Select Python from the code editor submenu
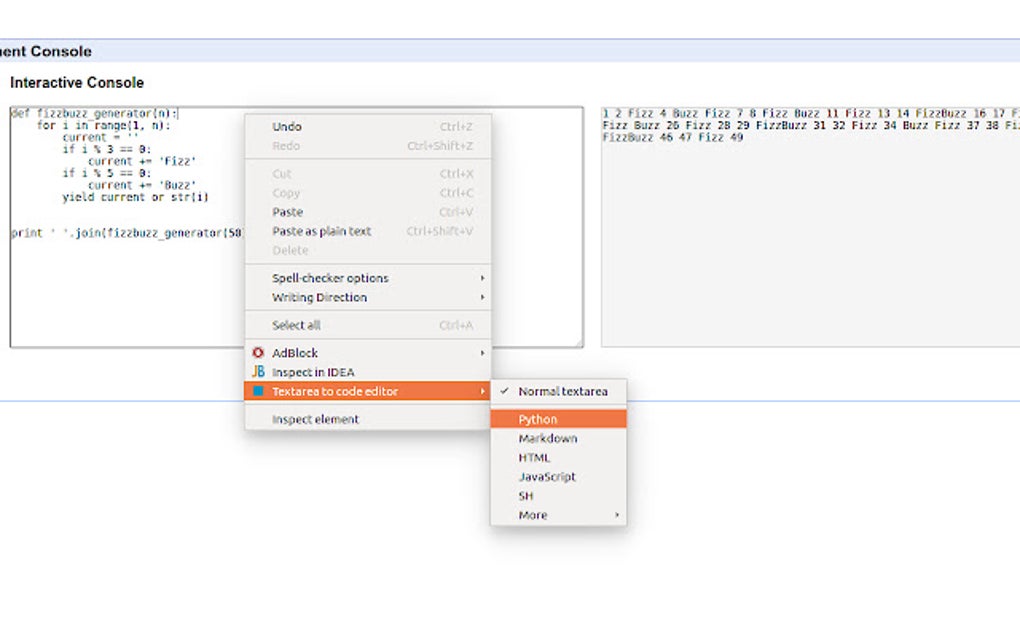This screenshot has height=638, width=1020. click(537, 419)
